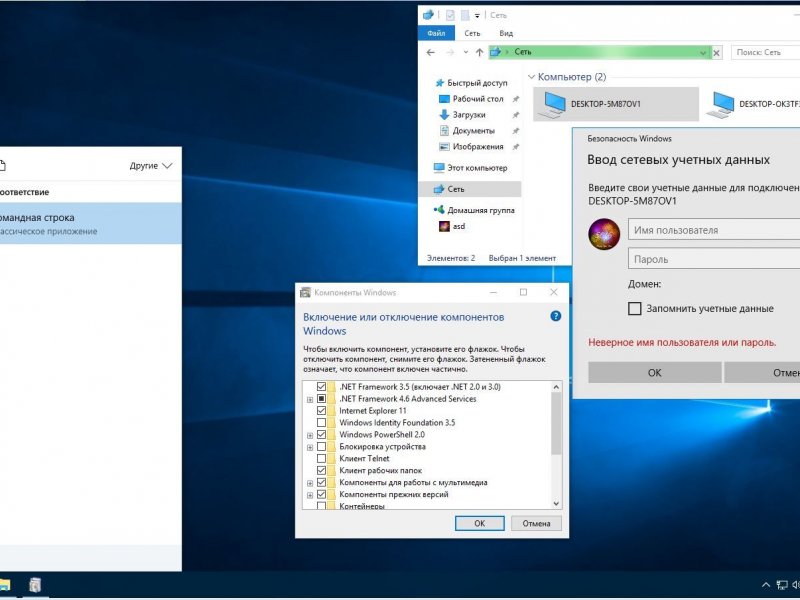Uncheck the Internet Explorer 11 checkbox
Image resolution: width=800 pixels, height=600 pixels.
321,410
